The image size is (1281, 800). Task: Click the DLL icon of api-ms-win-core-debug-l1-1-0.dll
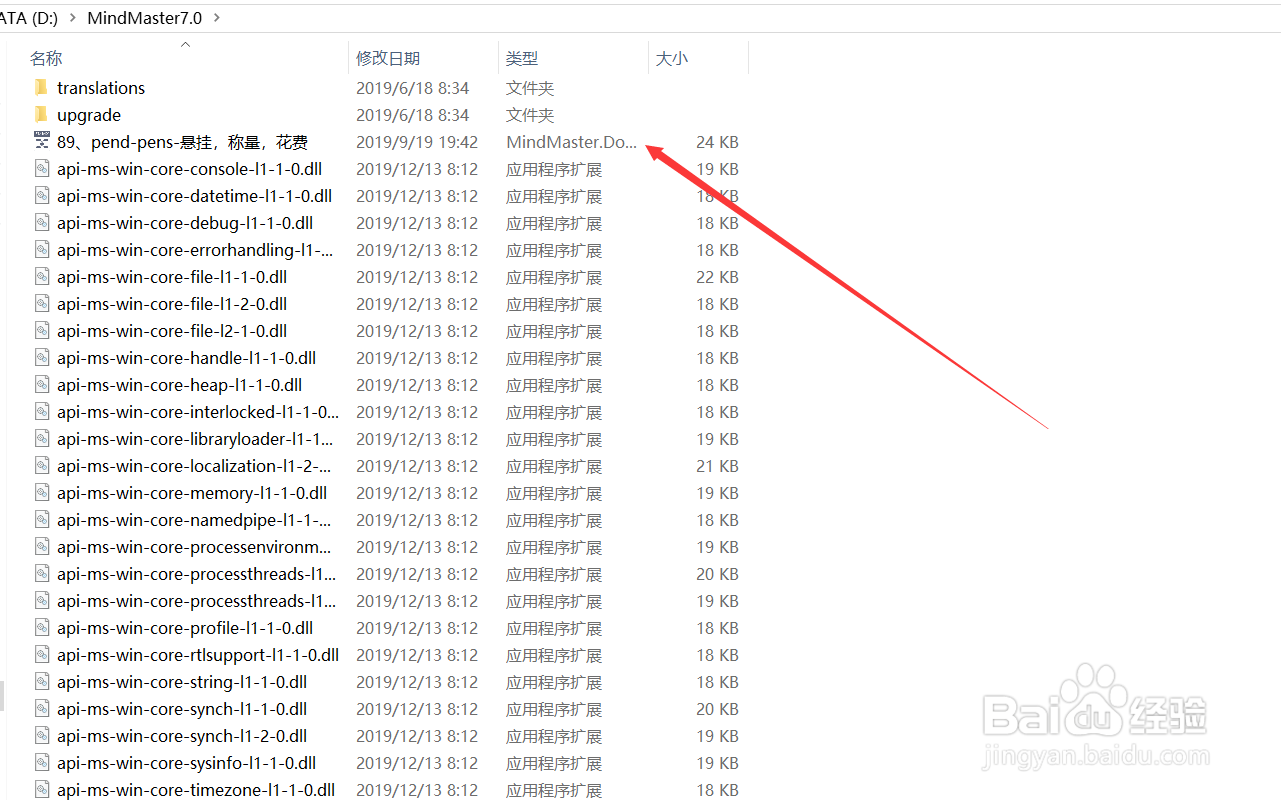coord(41,223)
